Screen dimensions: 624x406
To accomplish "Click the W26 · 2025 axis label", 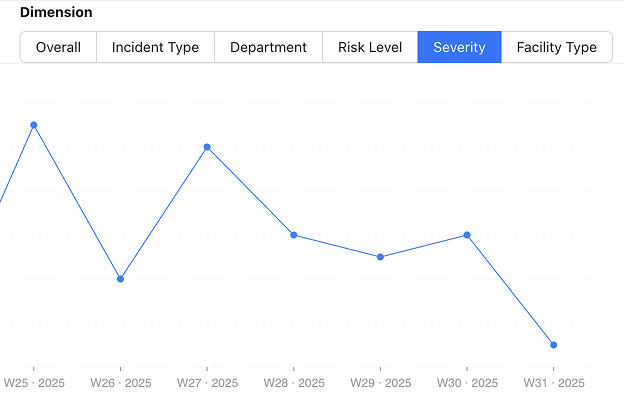I will coord(121,383).
